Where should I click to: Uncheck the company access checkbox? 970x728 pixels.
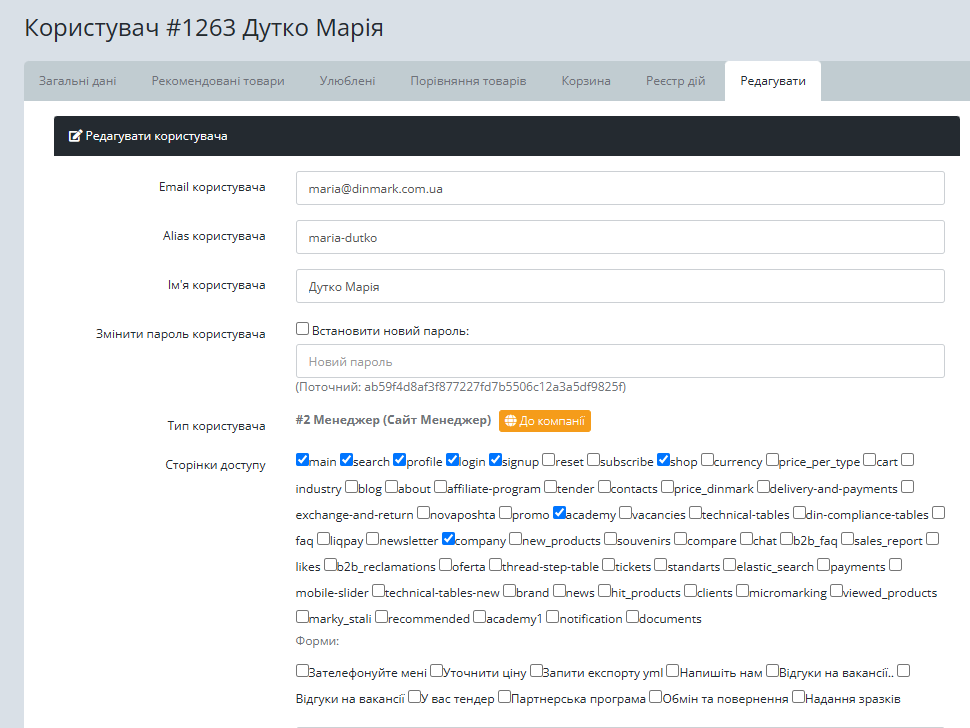(449, 539)
